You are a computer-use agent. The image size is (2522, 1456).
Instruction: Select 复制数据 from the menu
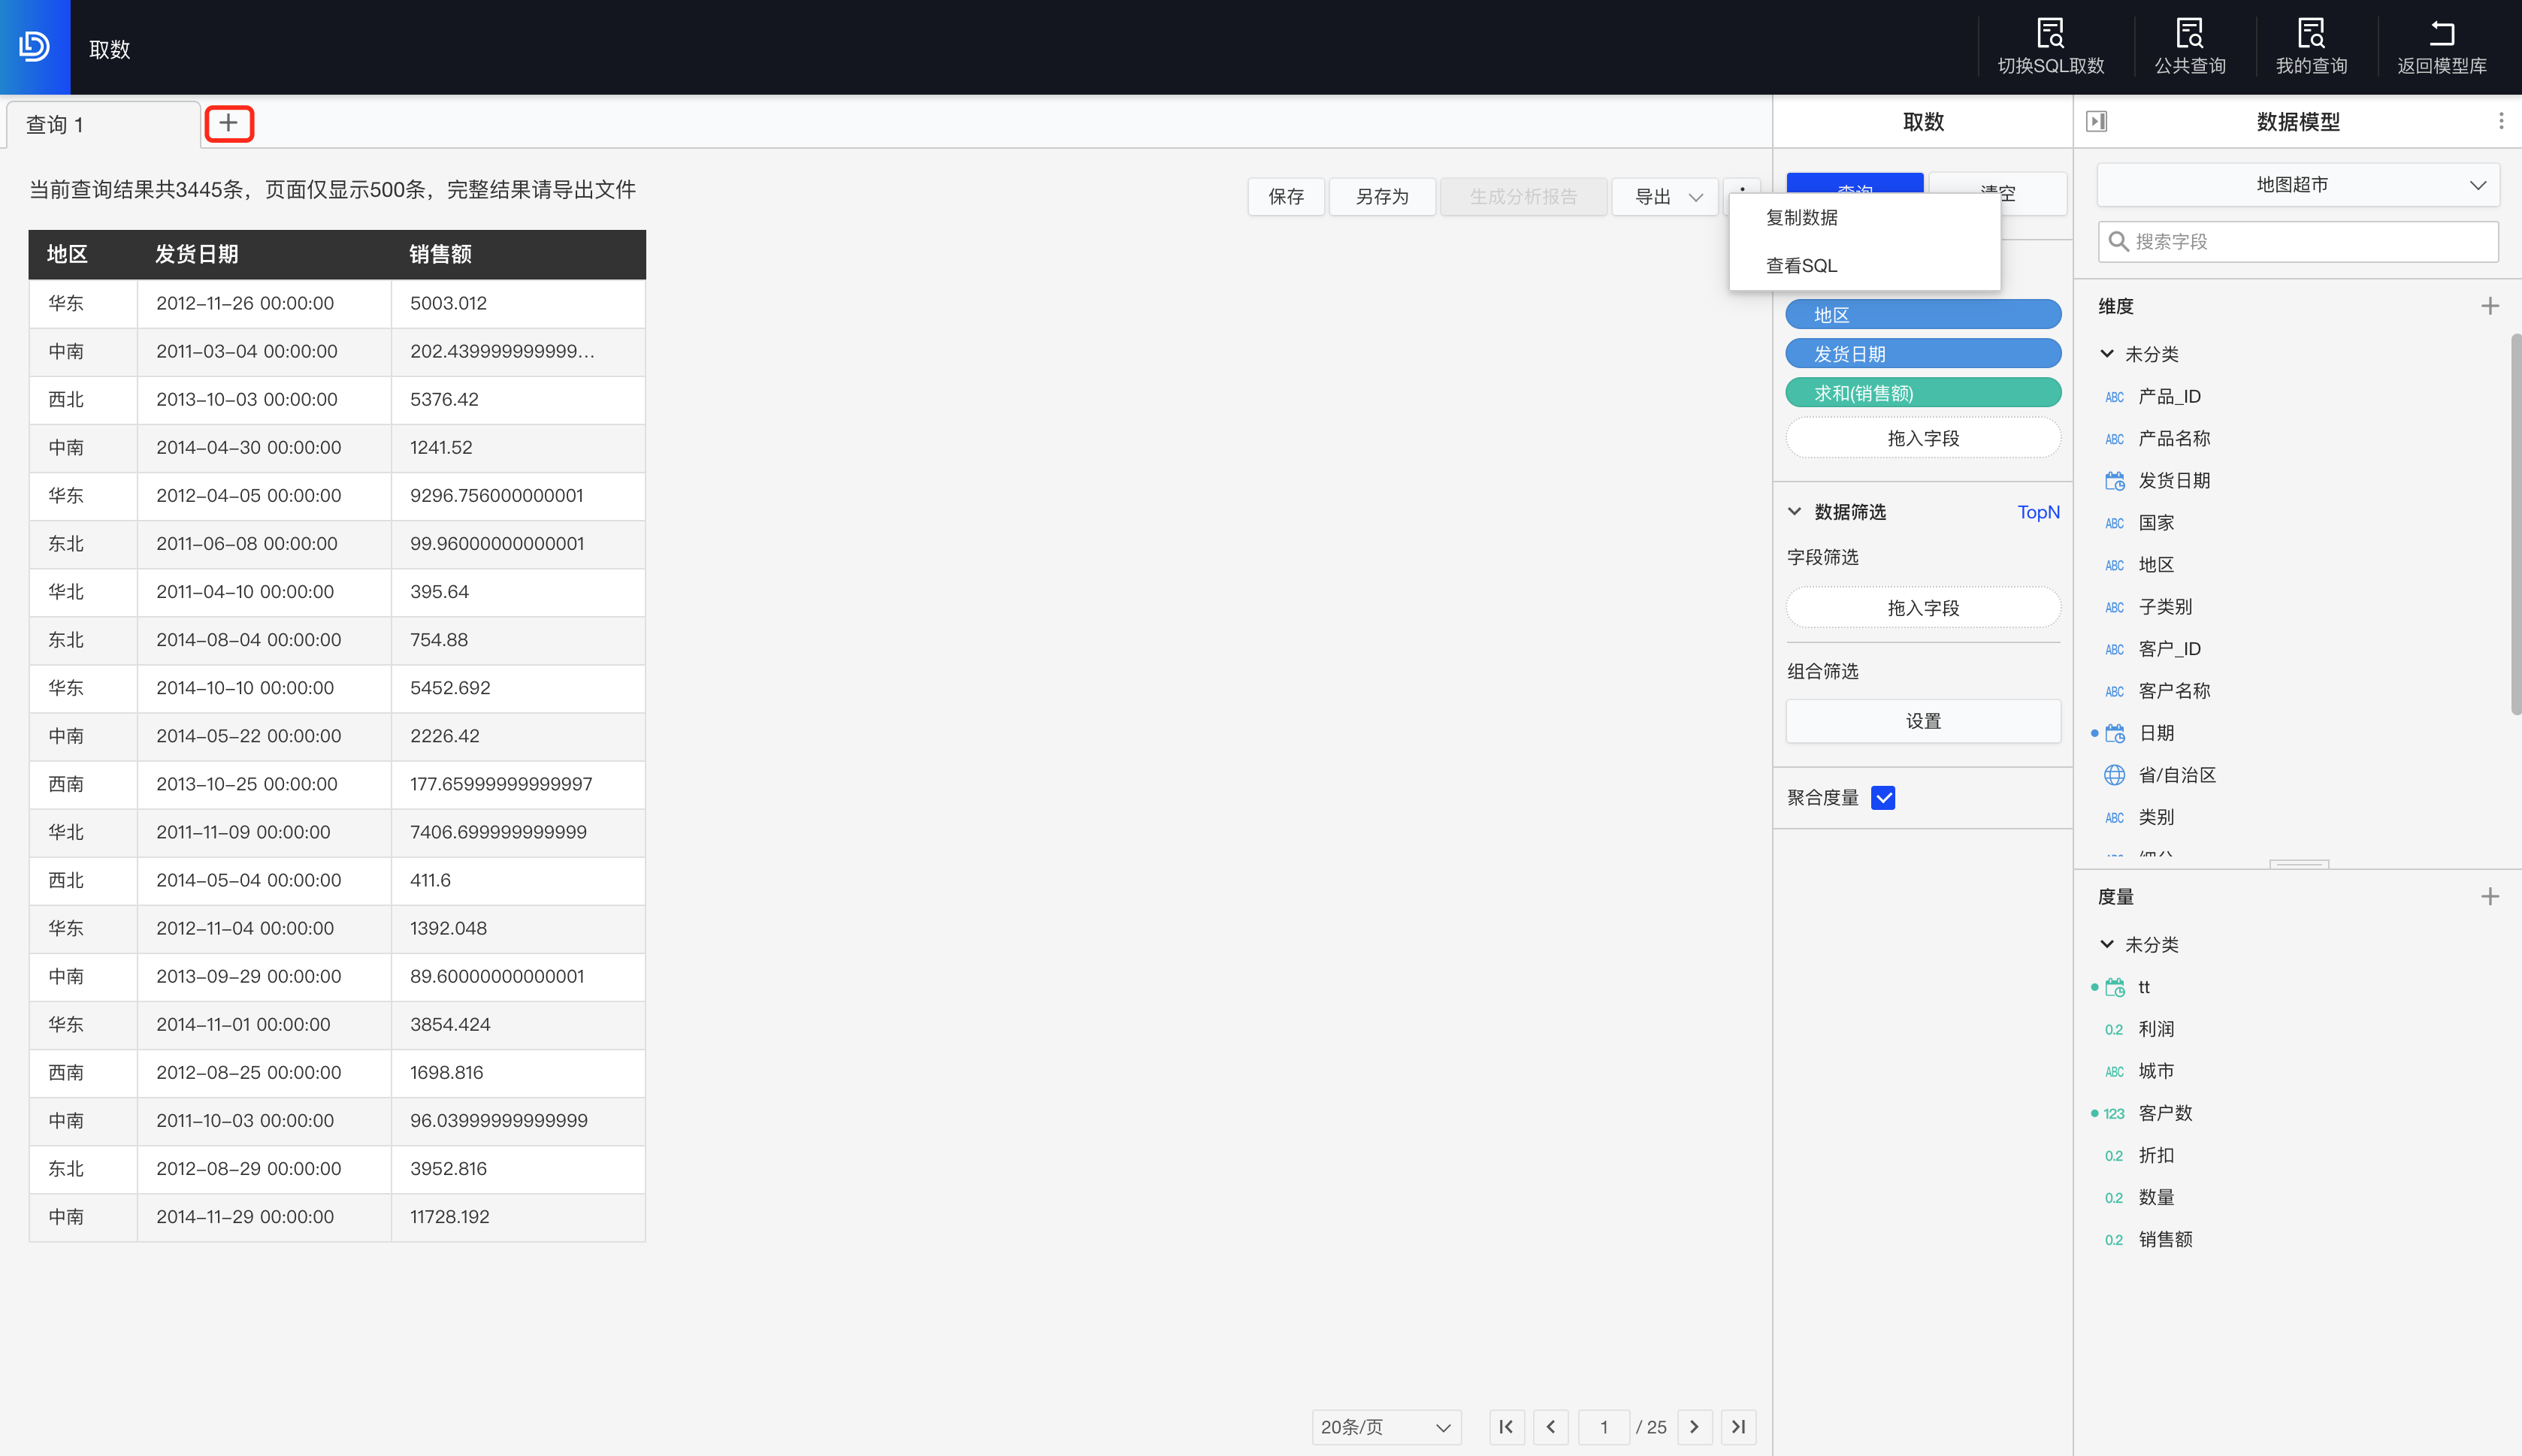pyautogui.click(x=1801, y=218)
